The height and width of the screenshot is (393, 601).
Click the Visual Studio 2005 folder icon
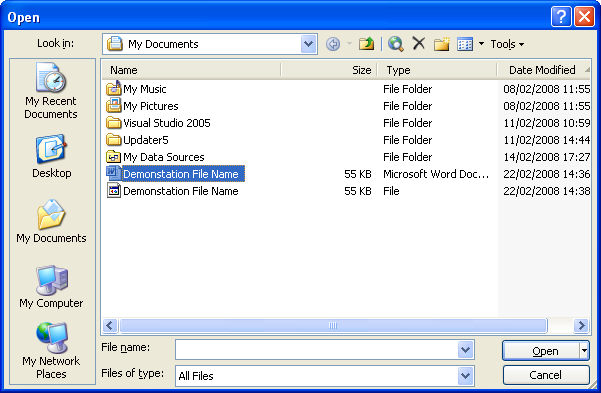tap(113, 123)
